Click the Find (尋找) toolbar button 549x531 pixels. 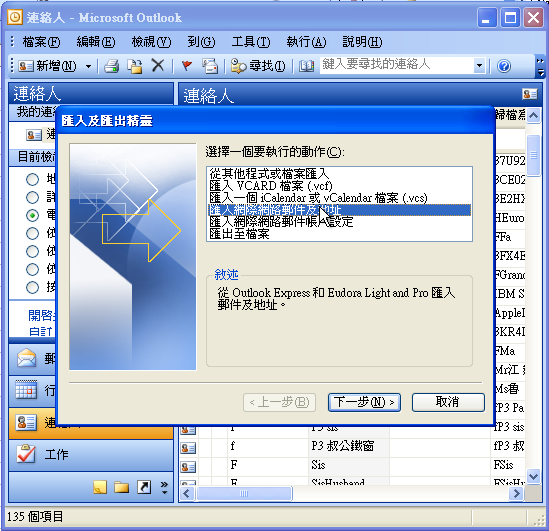point(258,66)
